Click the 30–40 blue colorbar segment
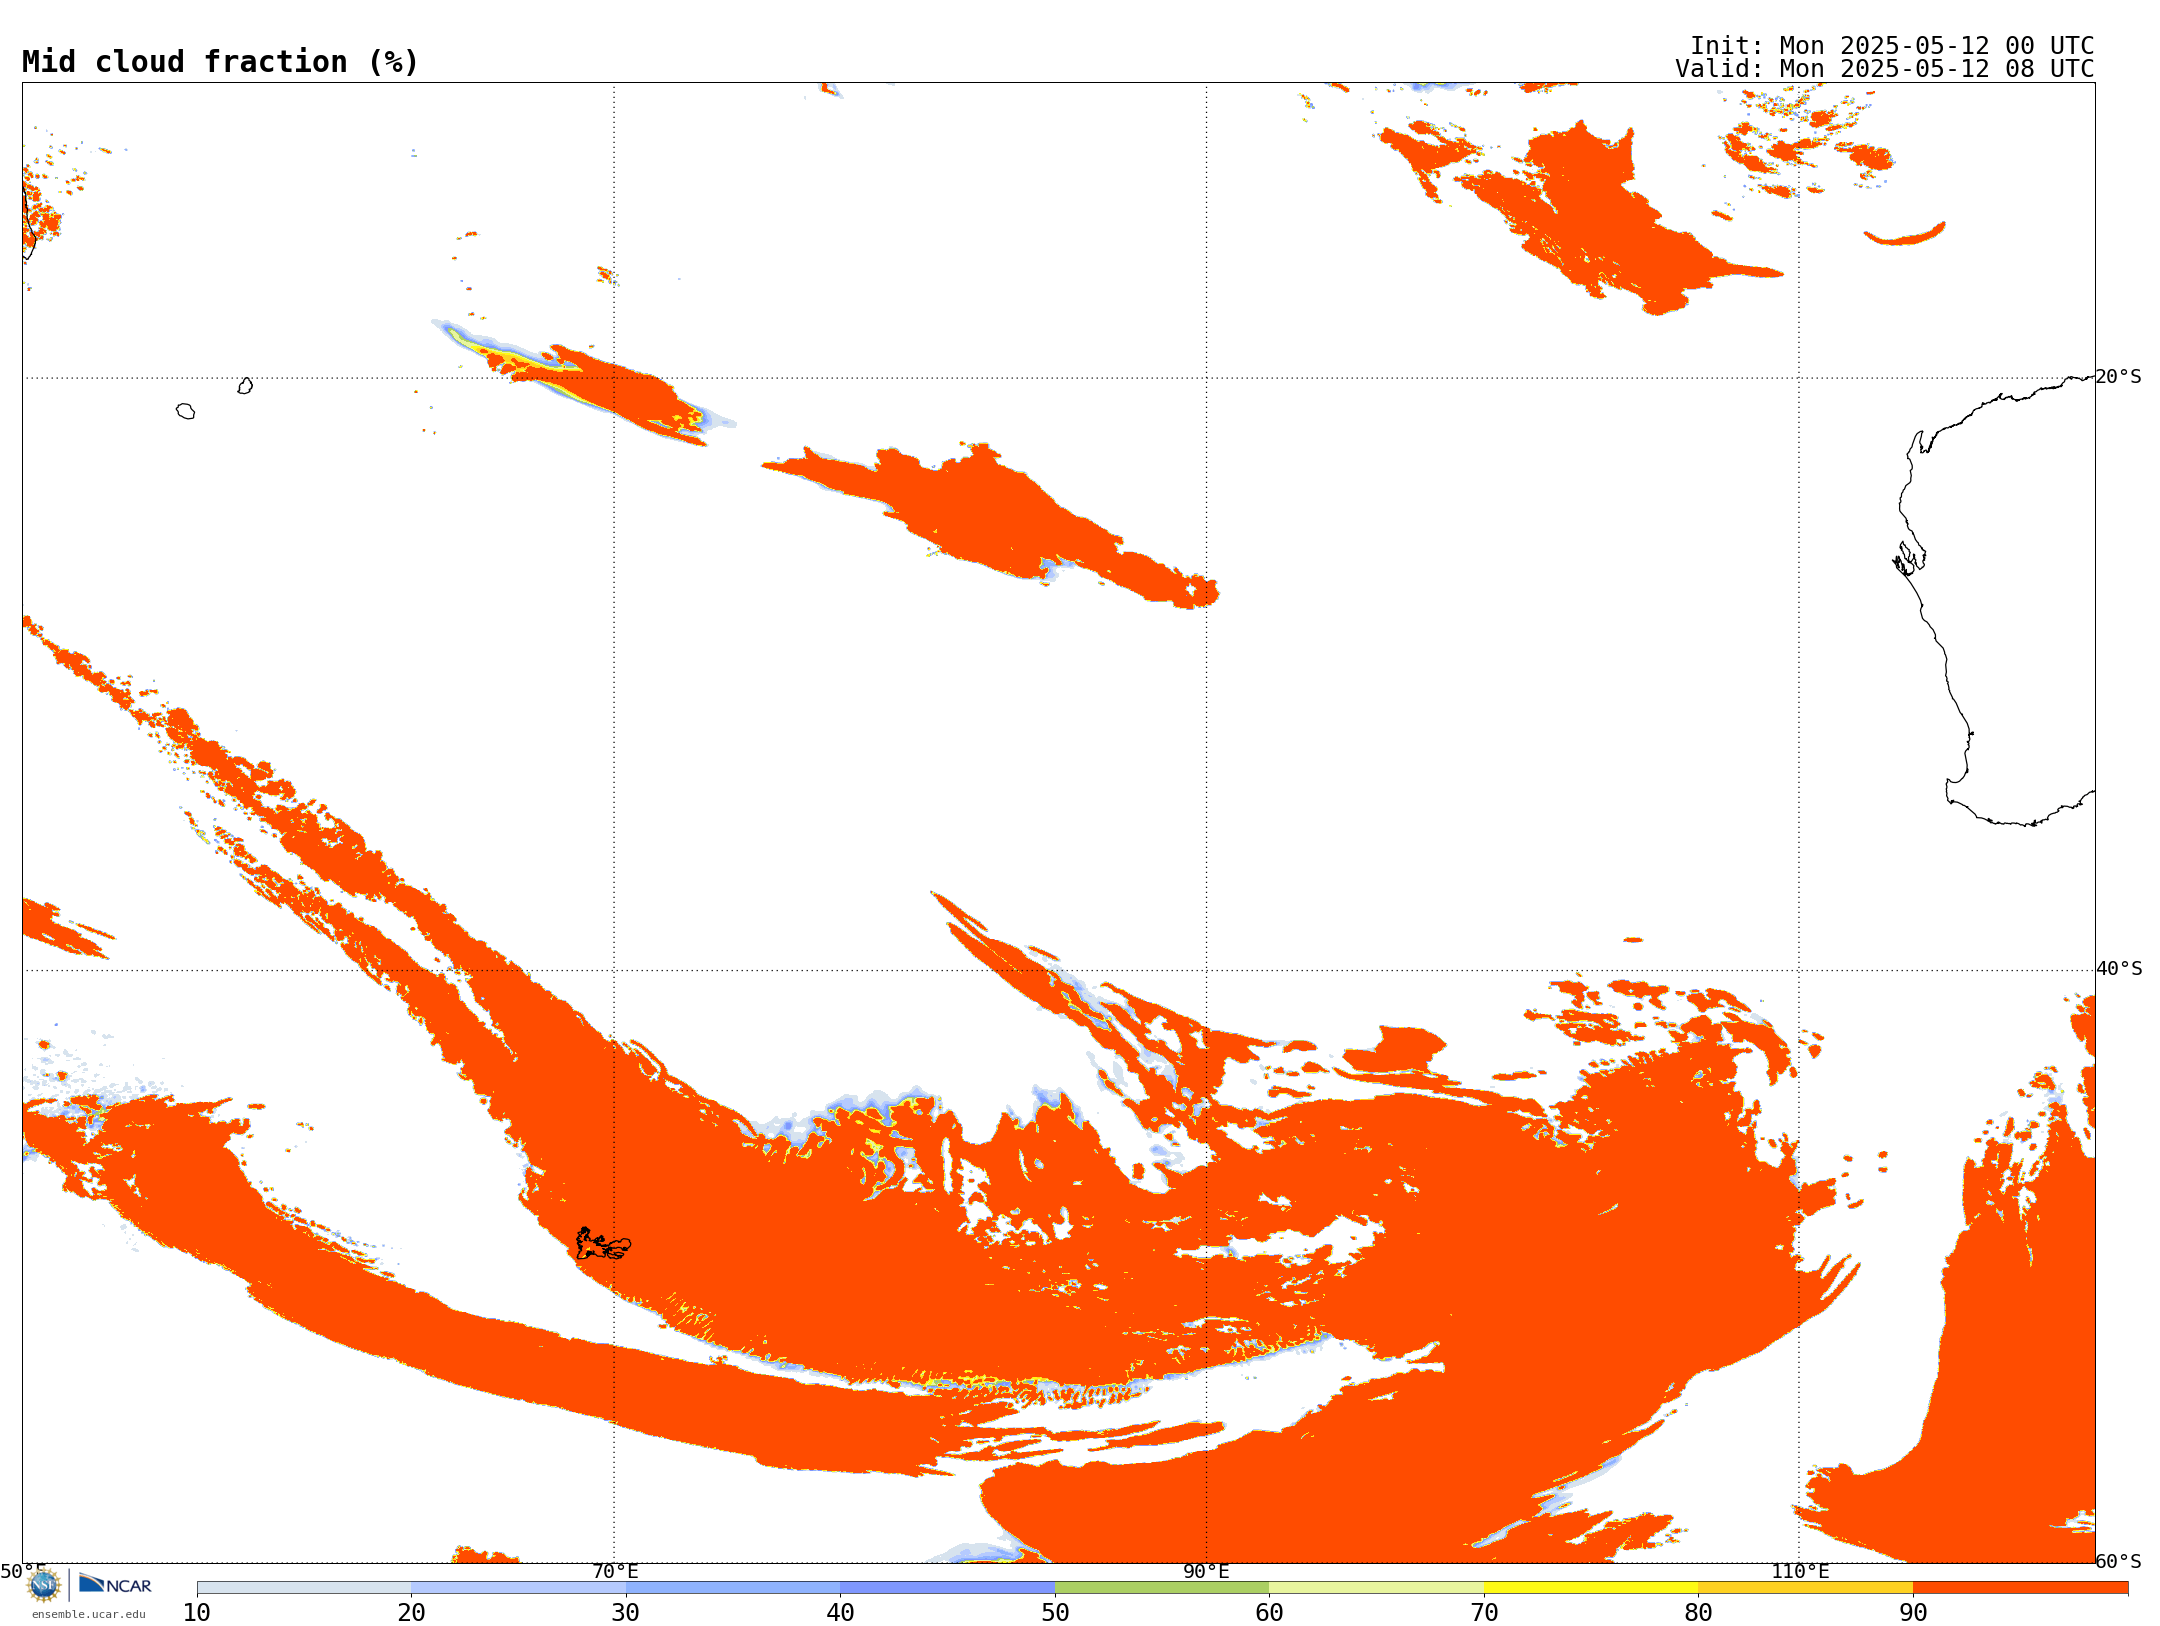2160x1626 pixels. point(733,1588)
